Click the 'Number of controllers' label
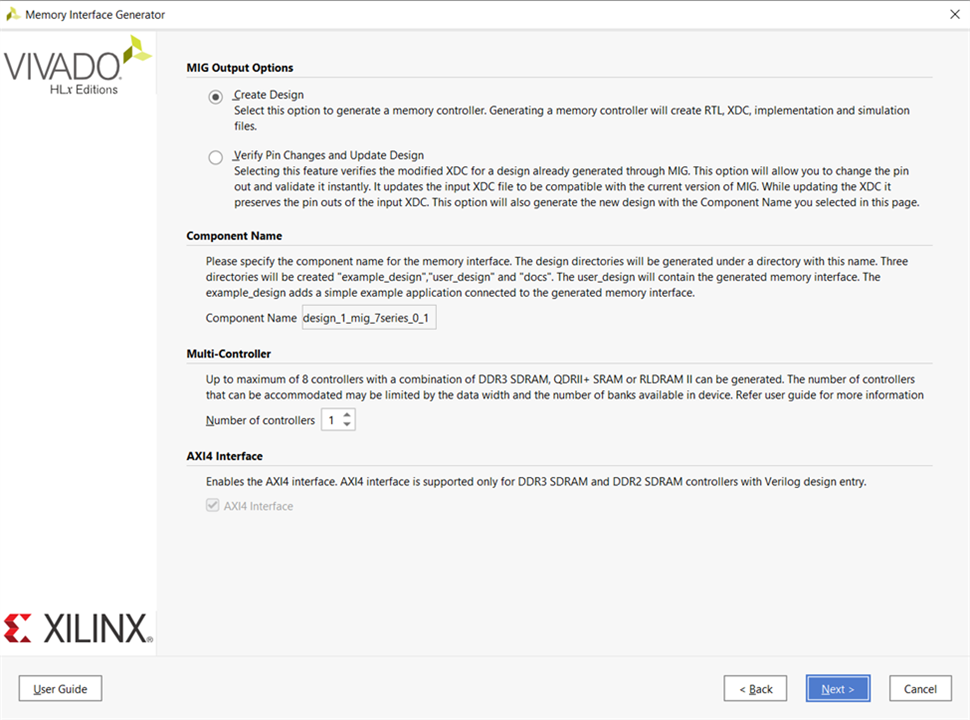This screenshot has width=970, height=720. [260, 420]
